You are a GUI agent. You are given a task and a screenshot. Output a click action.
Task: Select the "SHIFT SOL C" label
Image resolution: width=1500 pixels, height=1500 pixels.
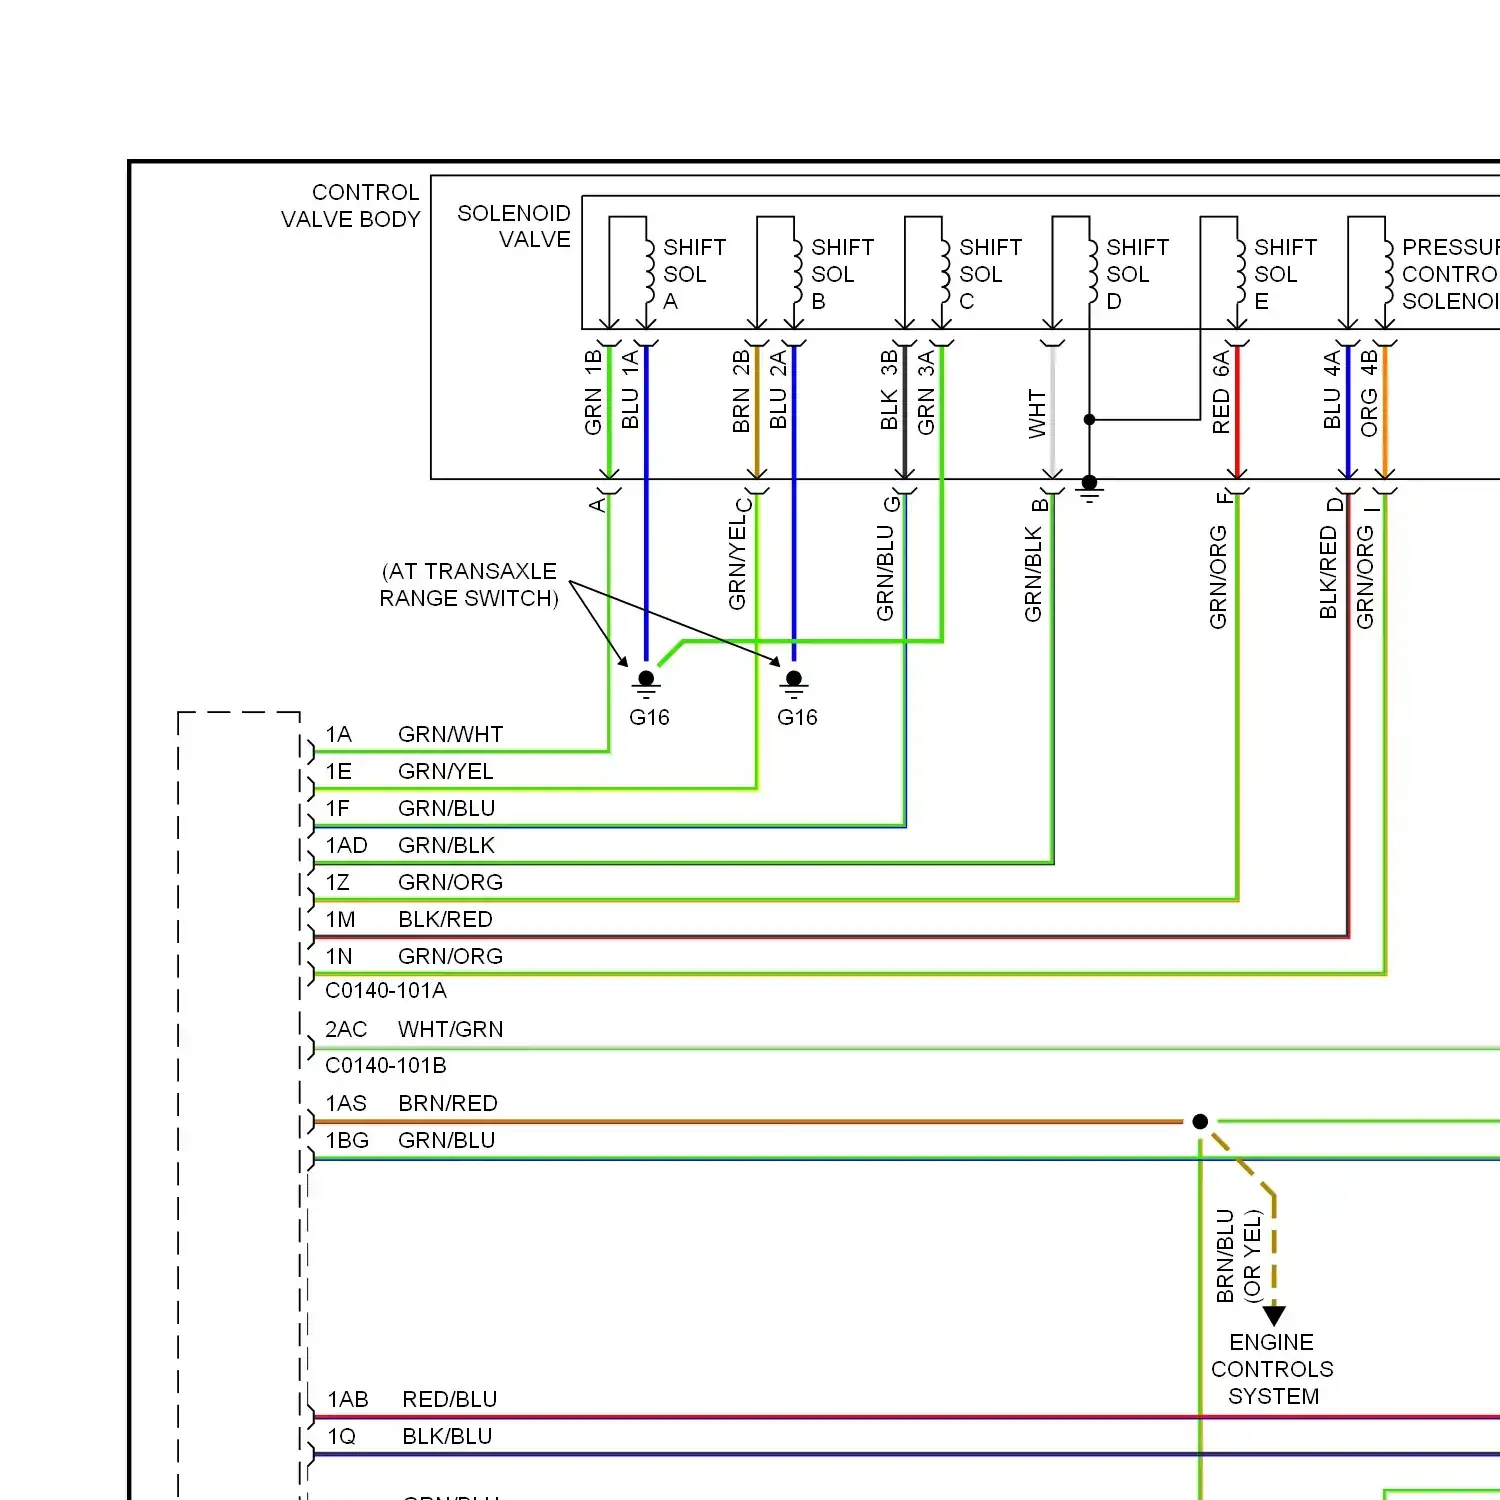click(990, 274)
